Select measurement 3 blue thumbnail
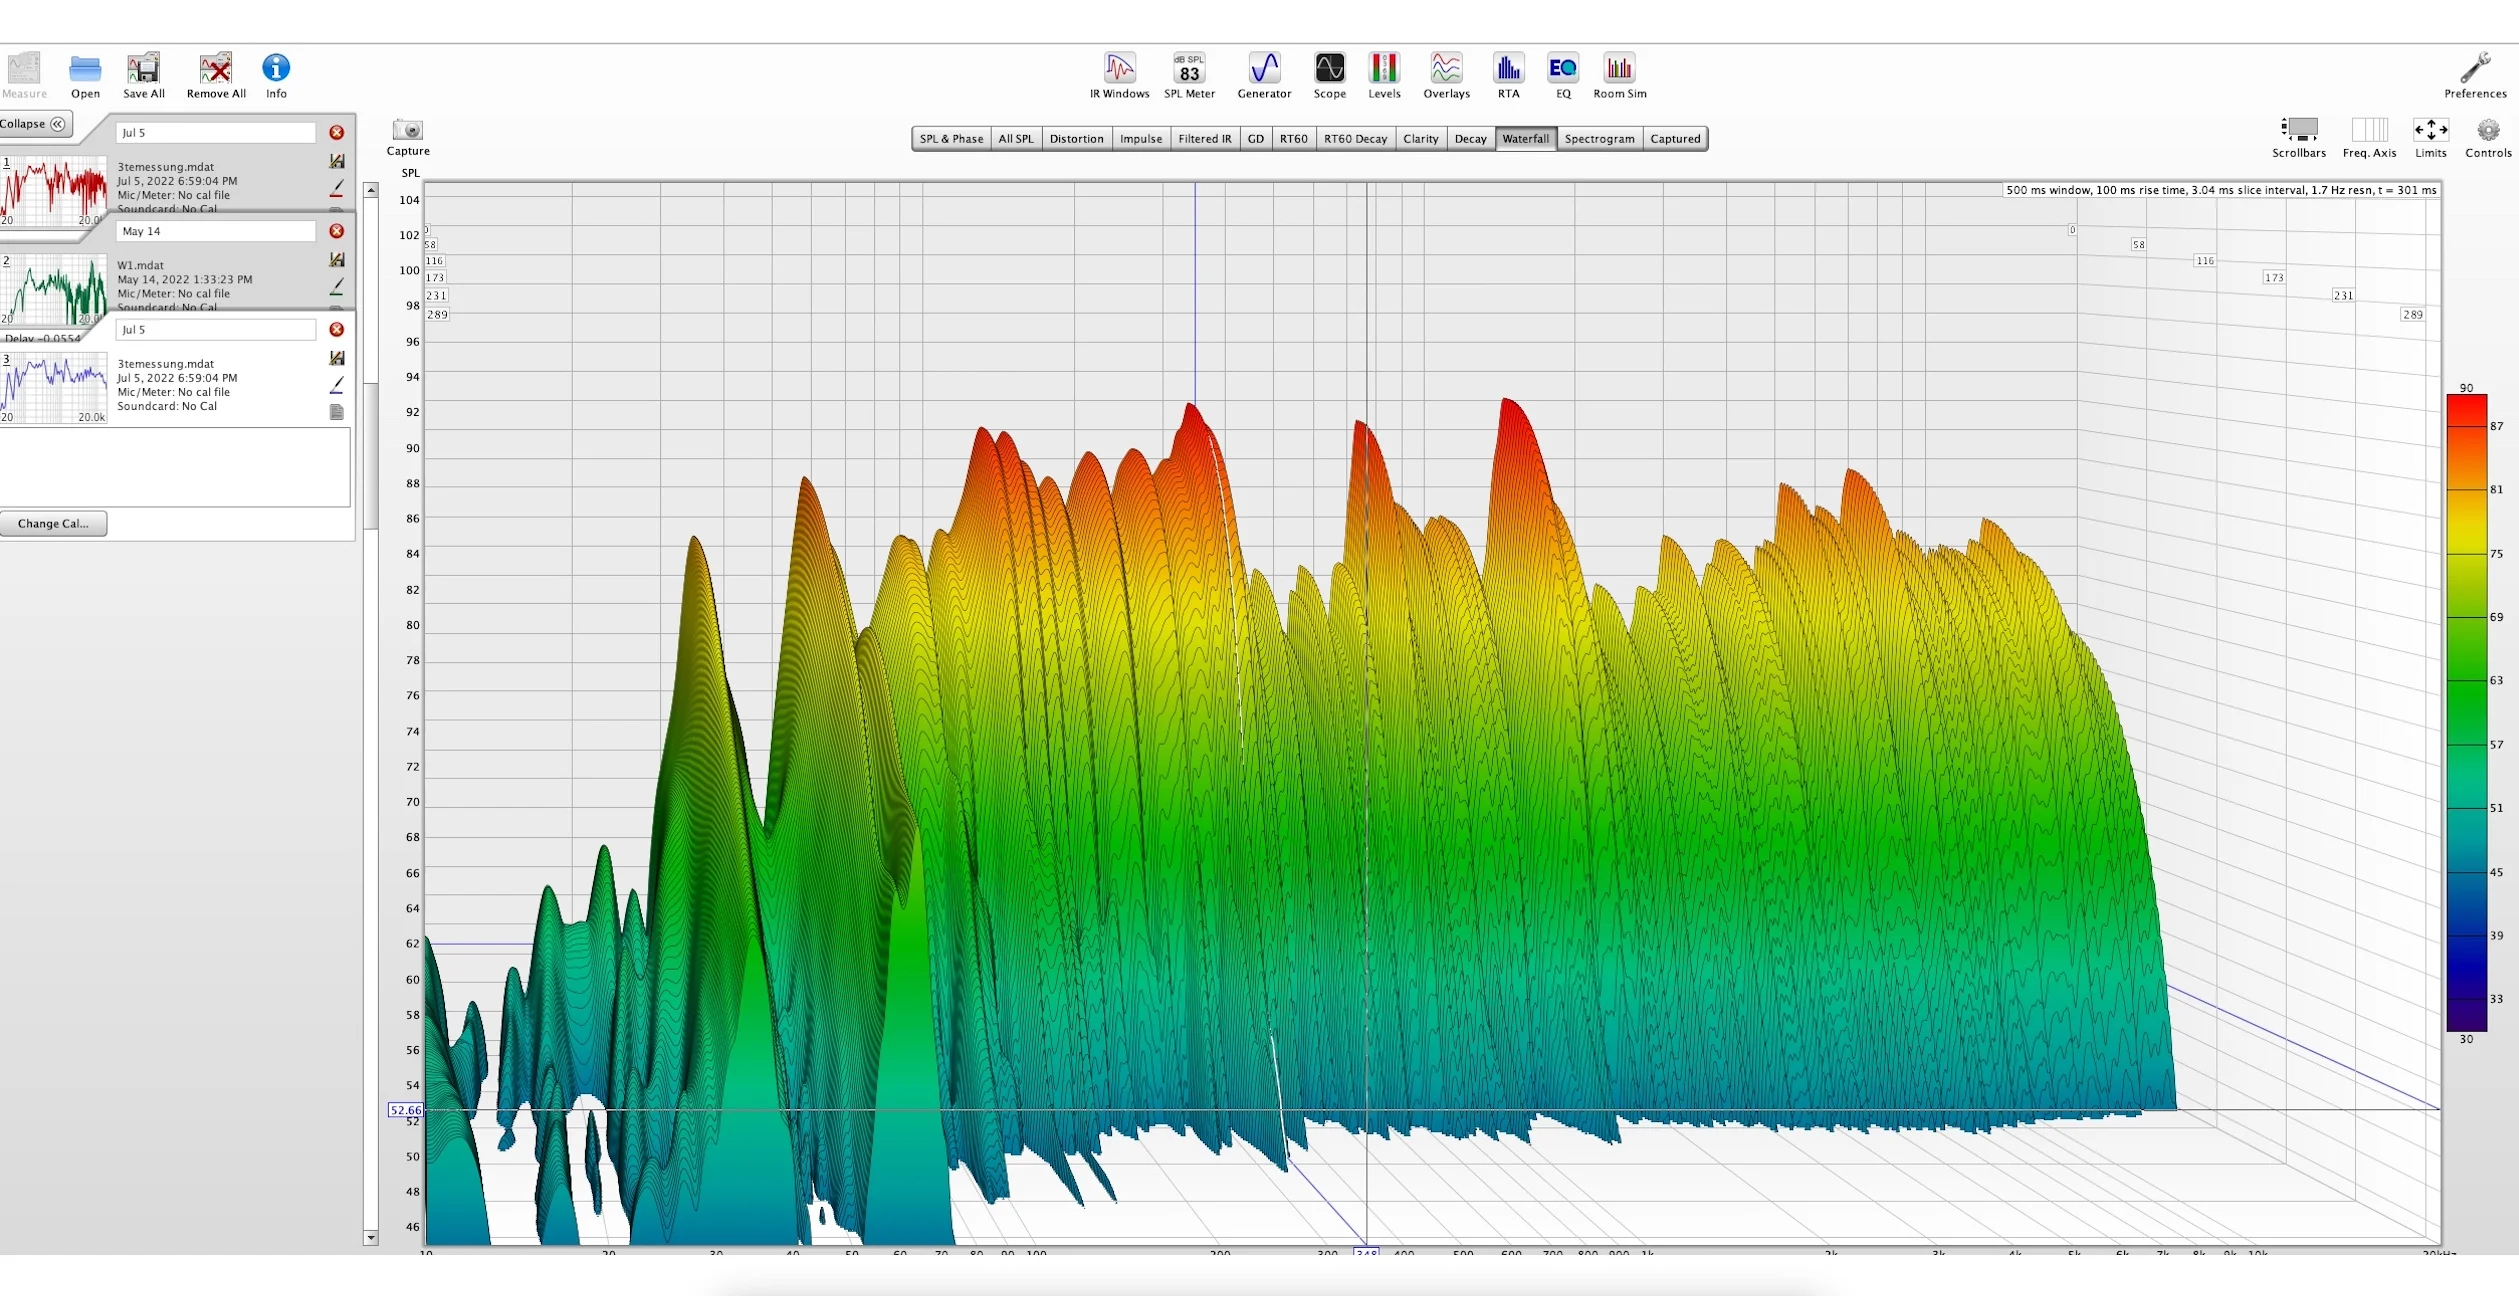Viewport: 2519px width, 1296px height. 54,387
